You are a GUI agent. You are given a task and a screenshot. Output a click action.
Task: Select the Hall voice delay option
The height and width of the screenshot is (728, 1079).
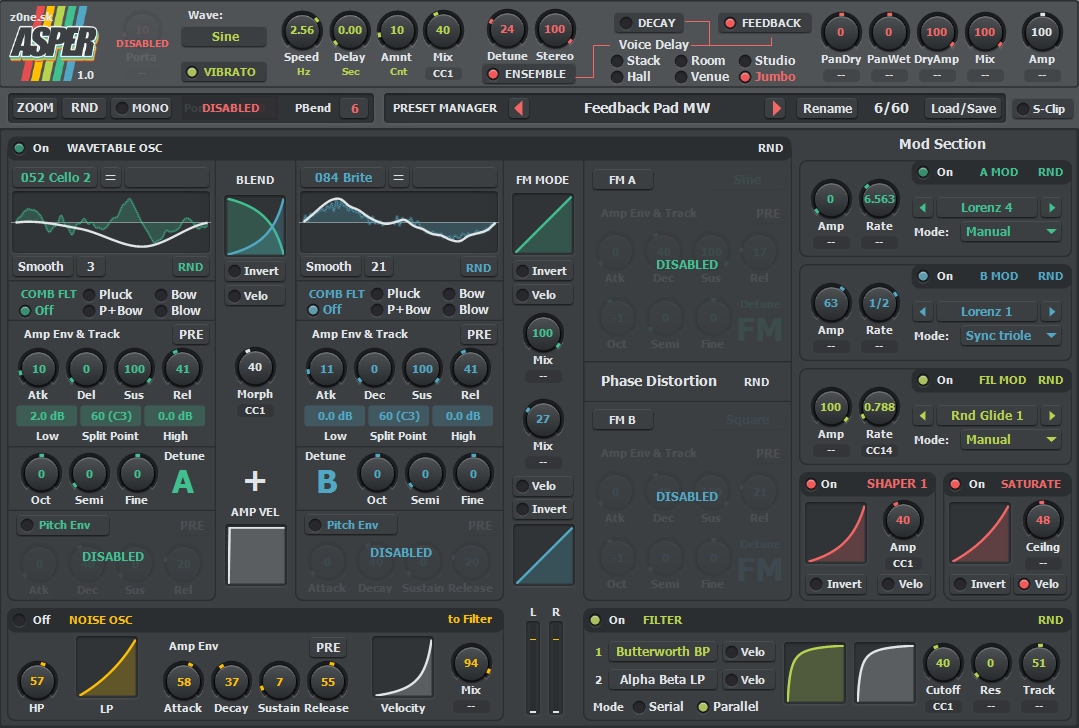click(x=631, y=77)
